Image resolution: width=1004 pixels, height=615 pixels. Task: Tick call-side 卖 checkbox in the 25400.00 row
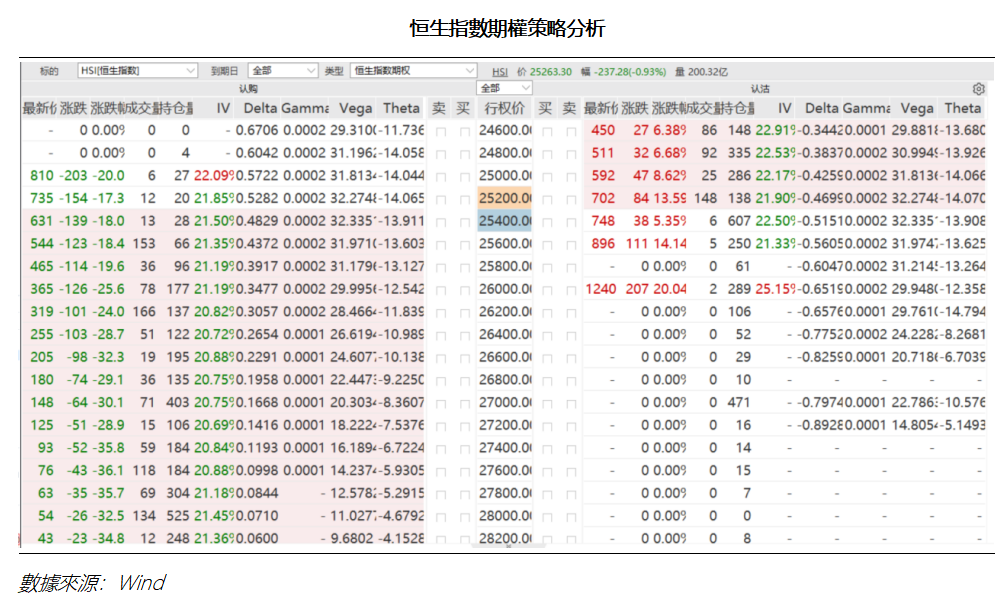[441, 222]
